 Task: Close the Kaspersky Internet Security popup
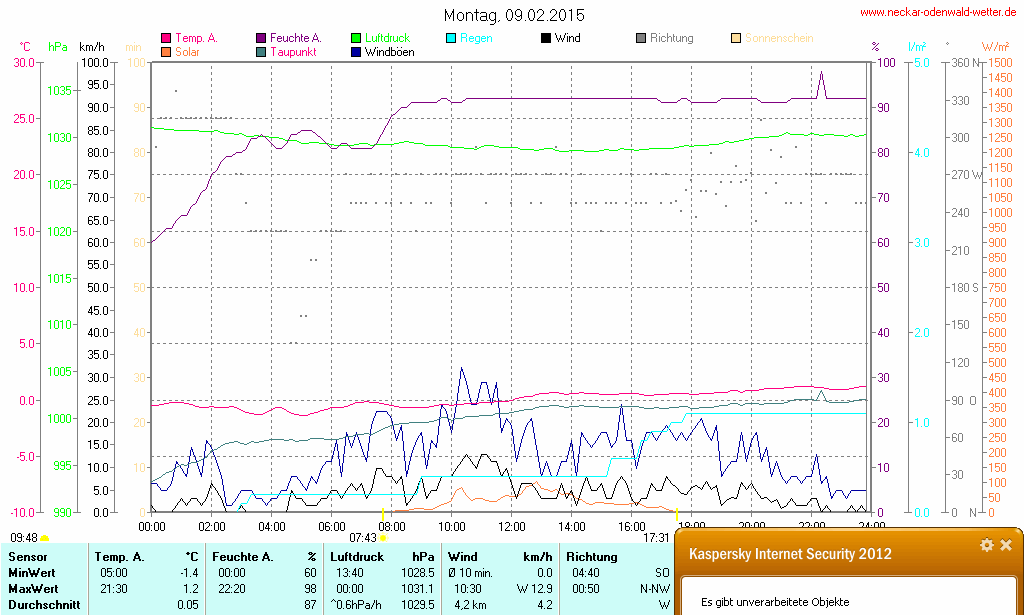[x=1006, y=545]
